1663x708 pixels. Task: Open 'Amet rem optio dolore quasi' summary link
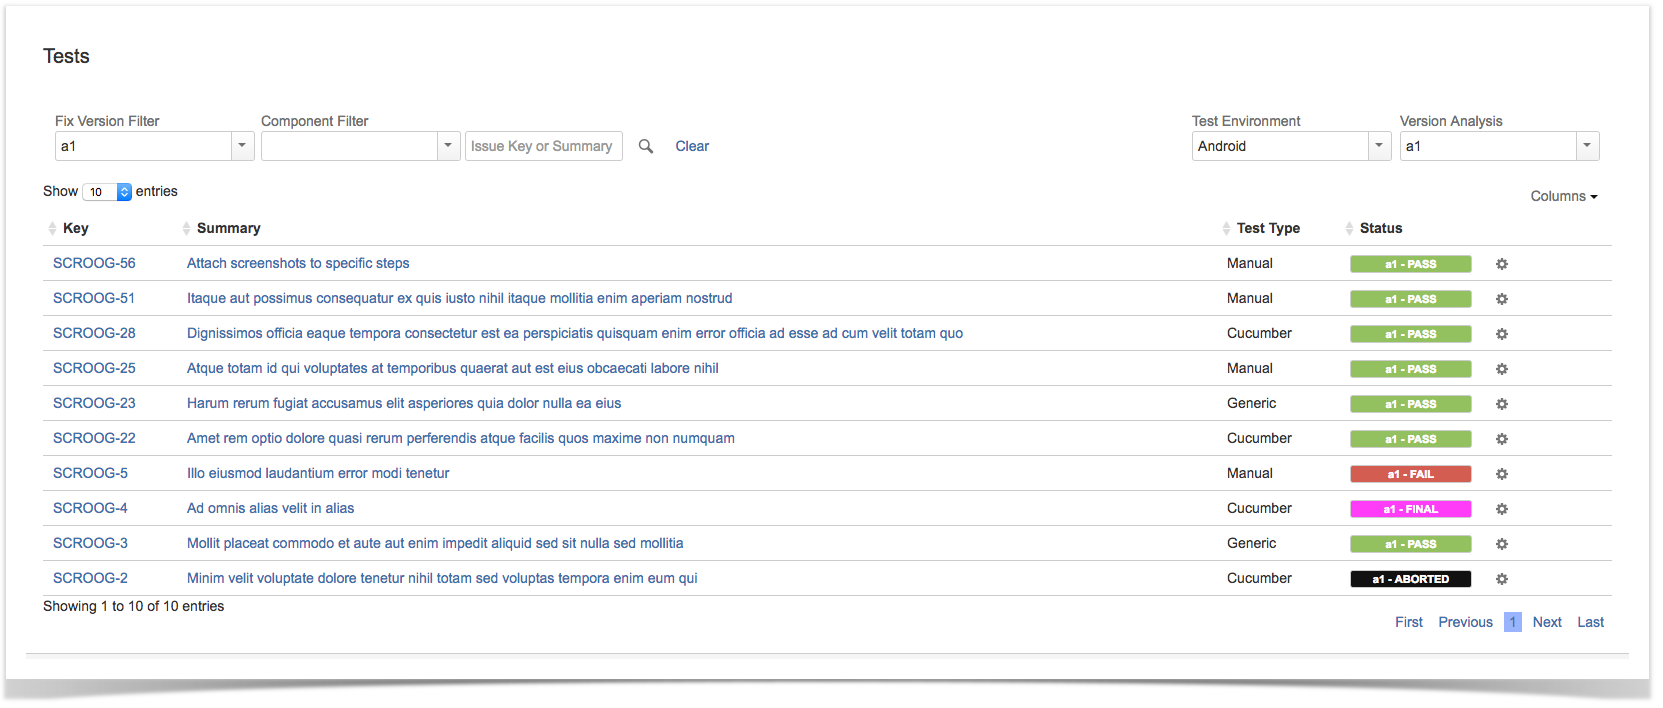point(461,438)
